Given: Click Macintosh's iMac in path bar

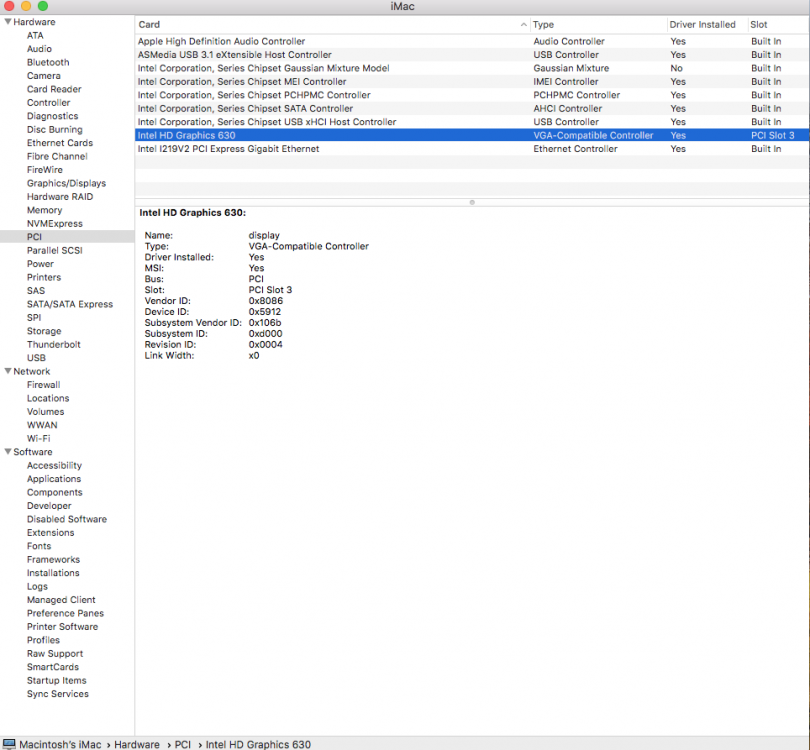Looking at the screenshot, I should click(60, 744).
